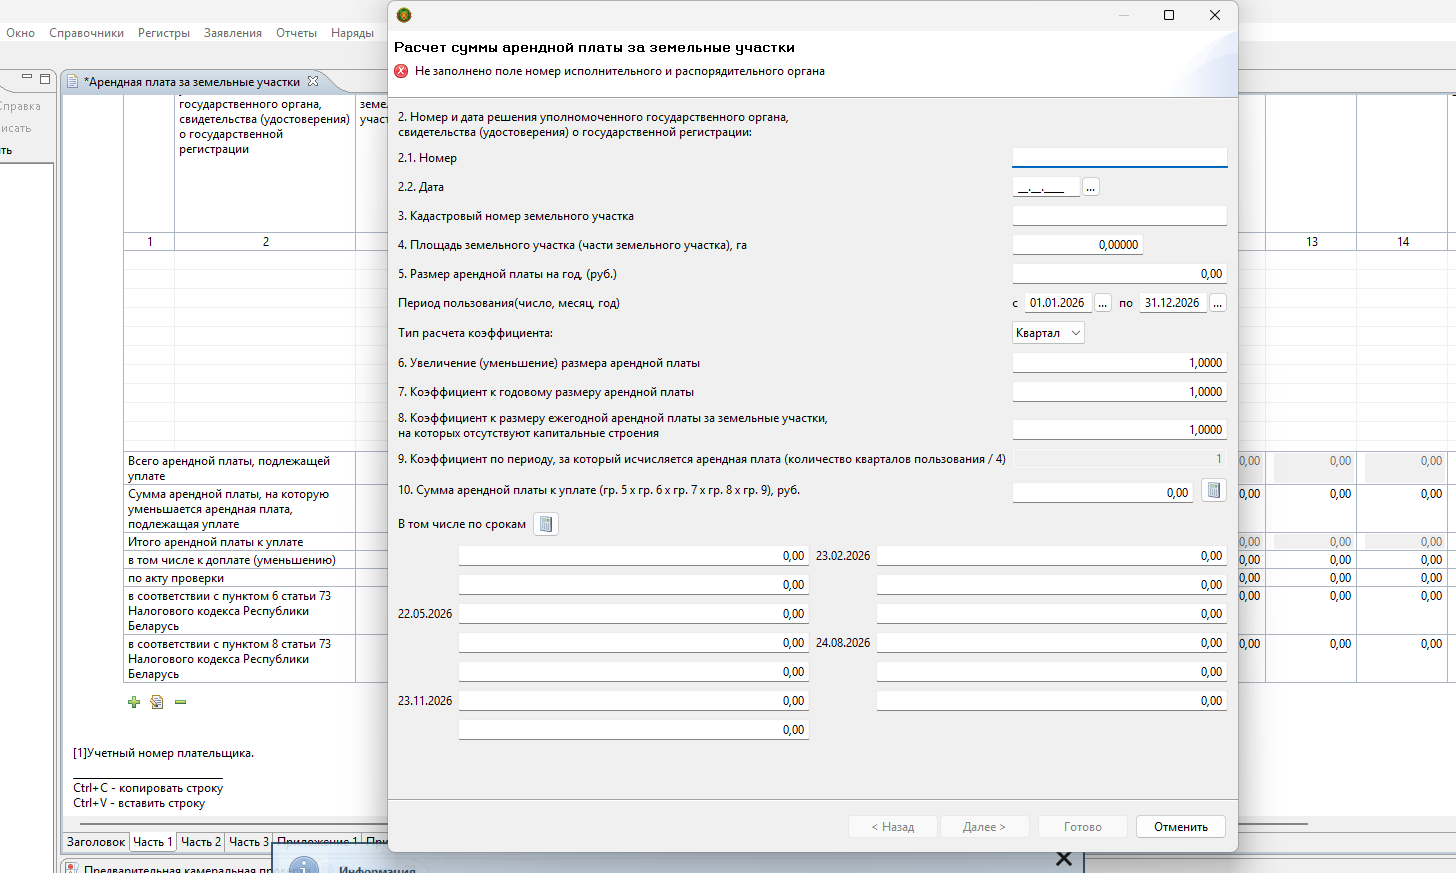Click the Отменить button
The height and width of the screenshot is (873, 1456).
(x=1181, y=827)
